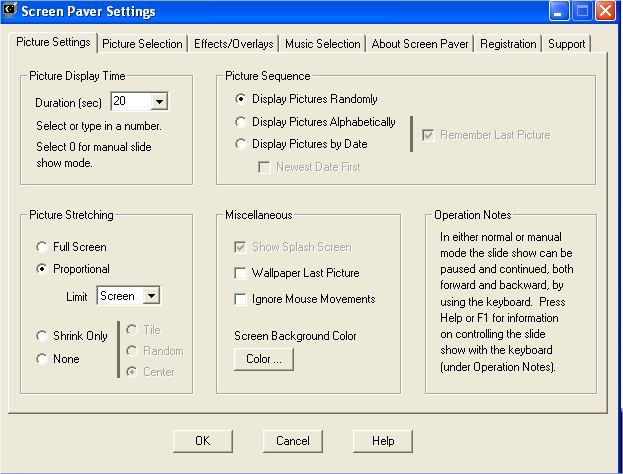Expand the Limit dropdown arrow

click(x=151, y=296)
